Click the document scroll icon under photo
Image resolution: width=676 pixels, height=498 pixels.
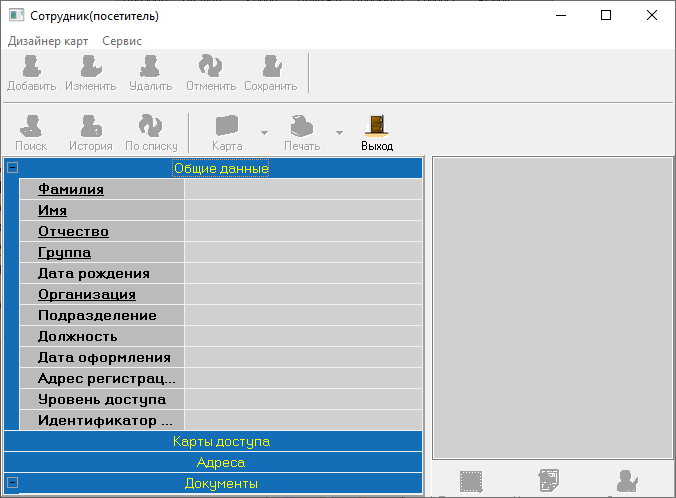click(x=549, y=481)
